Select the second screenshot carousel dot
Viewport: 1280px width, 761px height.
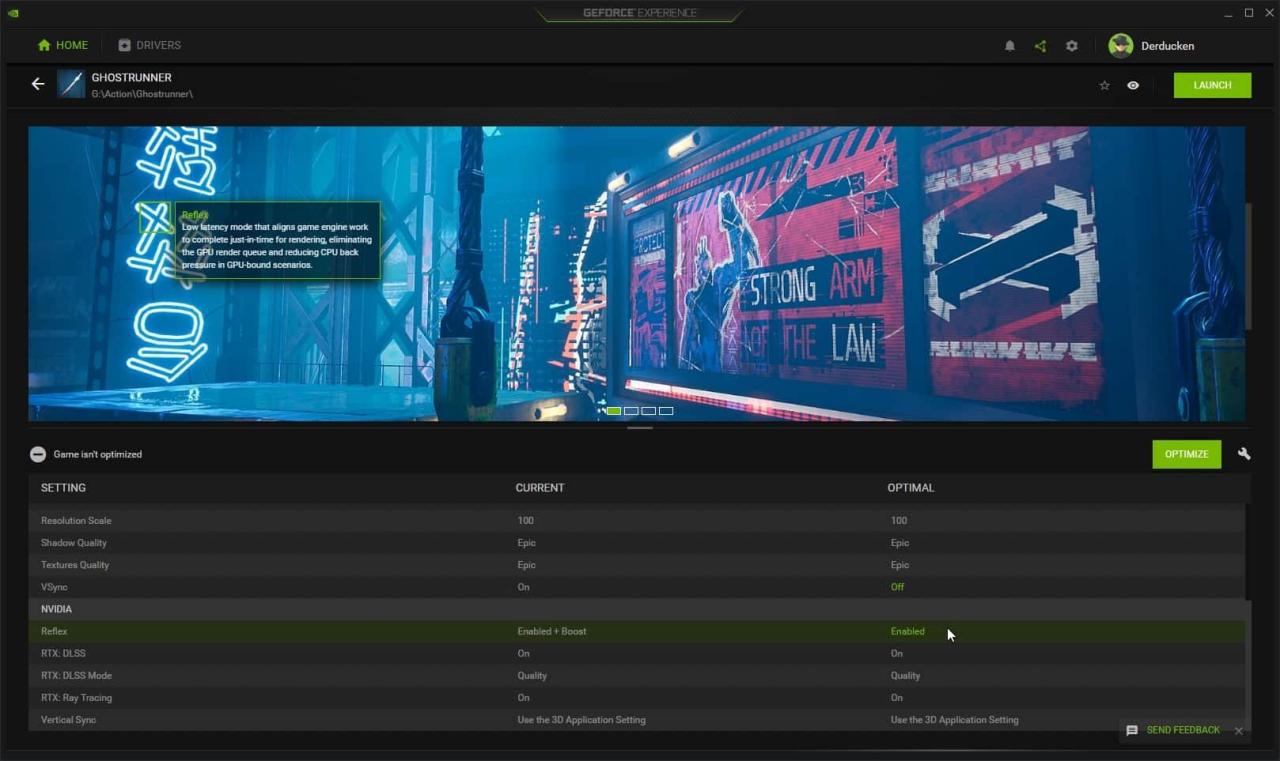point(631,411)
